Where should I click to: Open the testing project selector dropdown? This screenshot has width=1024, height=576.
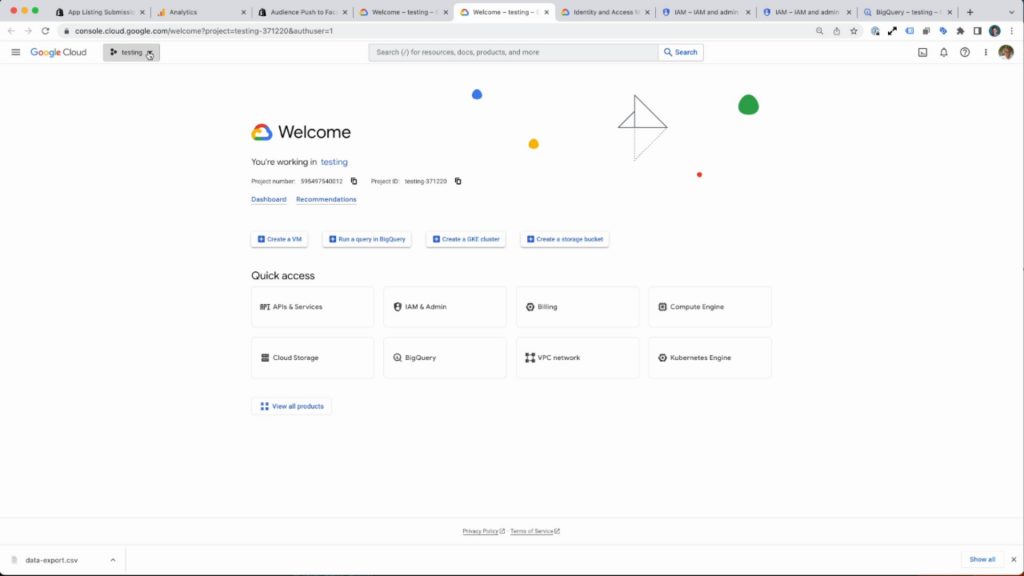click(131, 52)
